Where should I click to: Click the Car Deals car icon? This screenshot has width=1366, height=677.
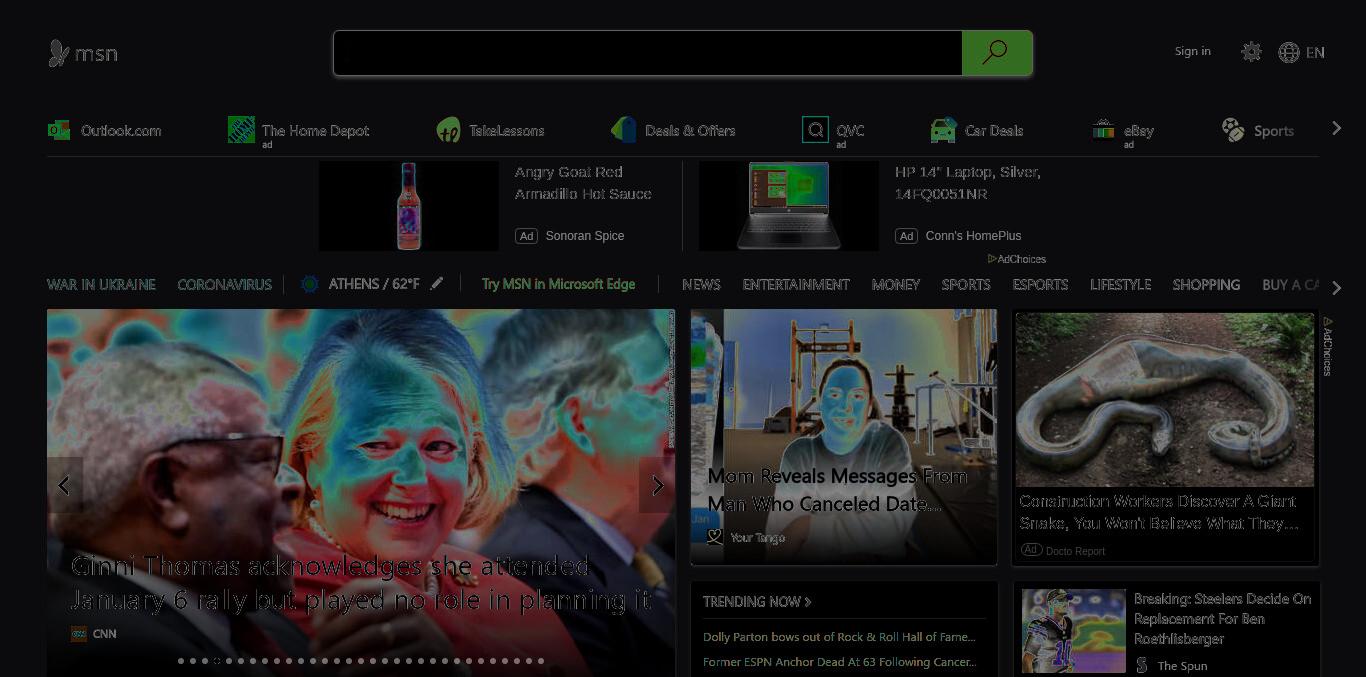[943, 130]
